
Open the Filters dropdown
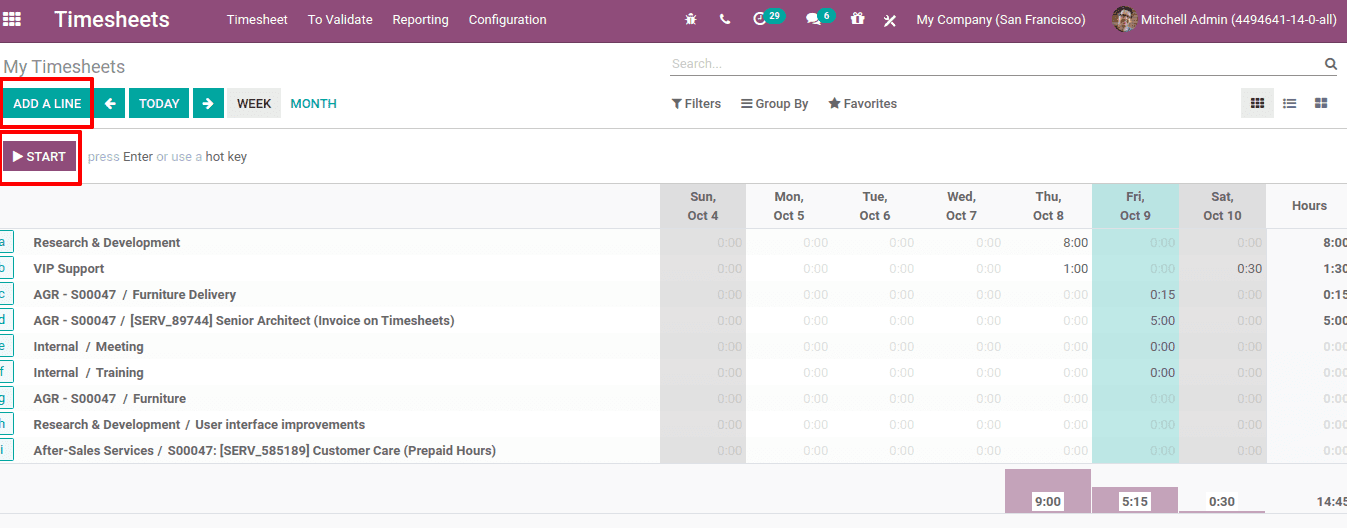click(696, 104)
